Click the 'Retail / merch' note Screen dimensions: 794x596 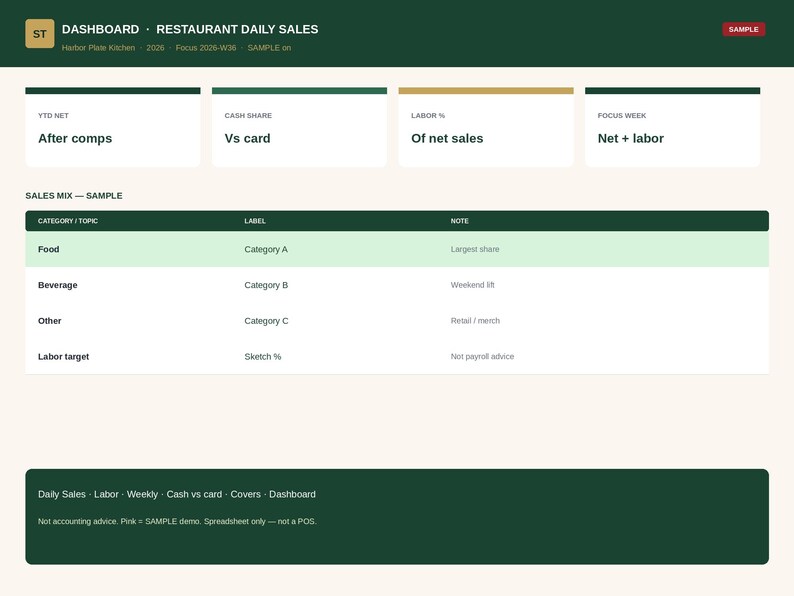pyautogui.click(x=475, y=321)
